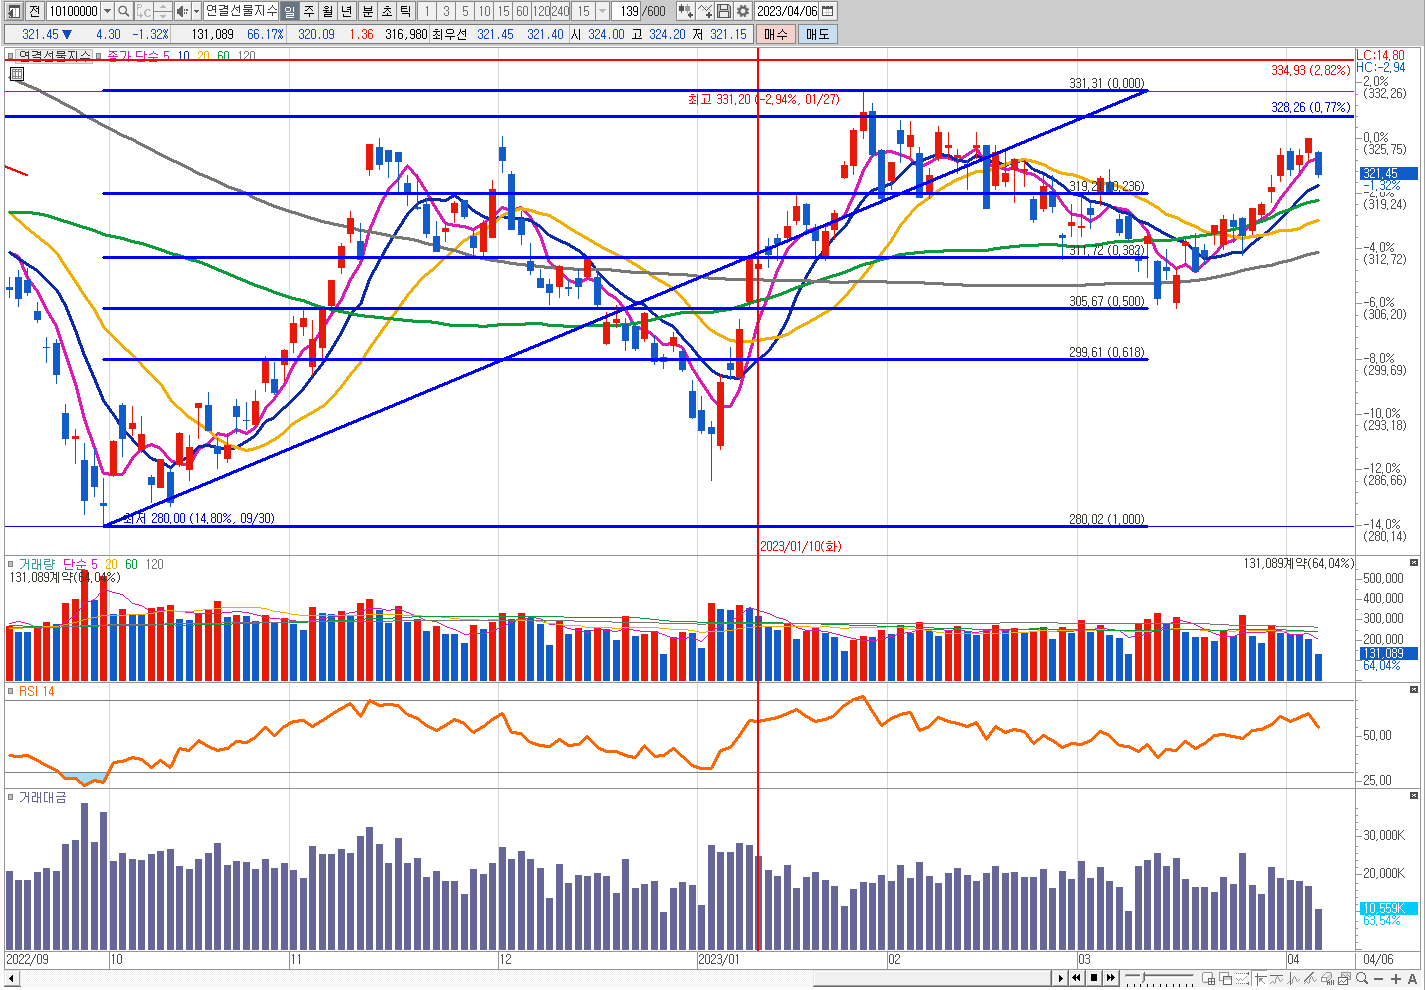Select the 일 daily period toggle
This screenshot has height=990, width=1425.
[289, 11]
